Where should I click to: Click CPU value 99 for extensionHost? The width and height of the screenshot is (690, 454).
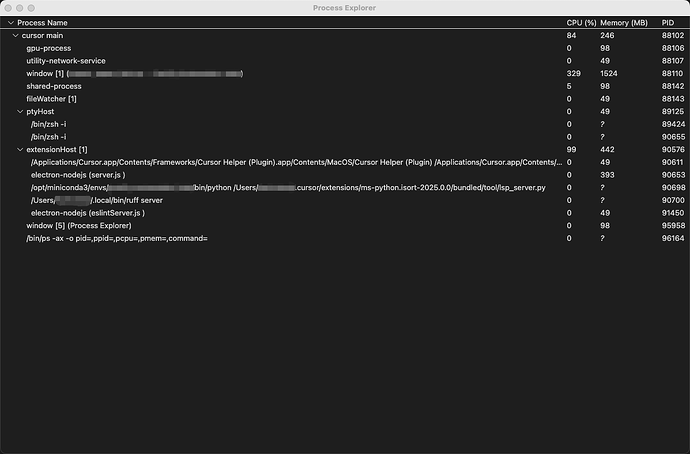coord(571,150)
